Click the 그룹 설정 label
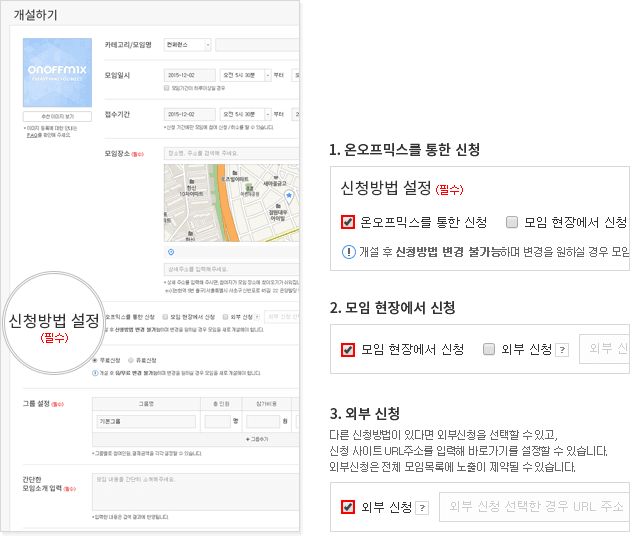The height and width of the screenshot is (536, 630). pos(36,403)
